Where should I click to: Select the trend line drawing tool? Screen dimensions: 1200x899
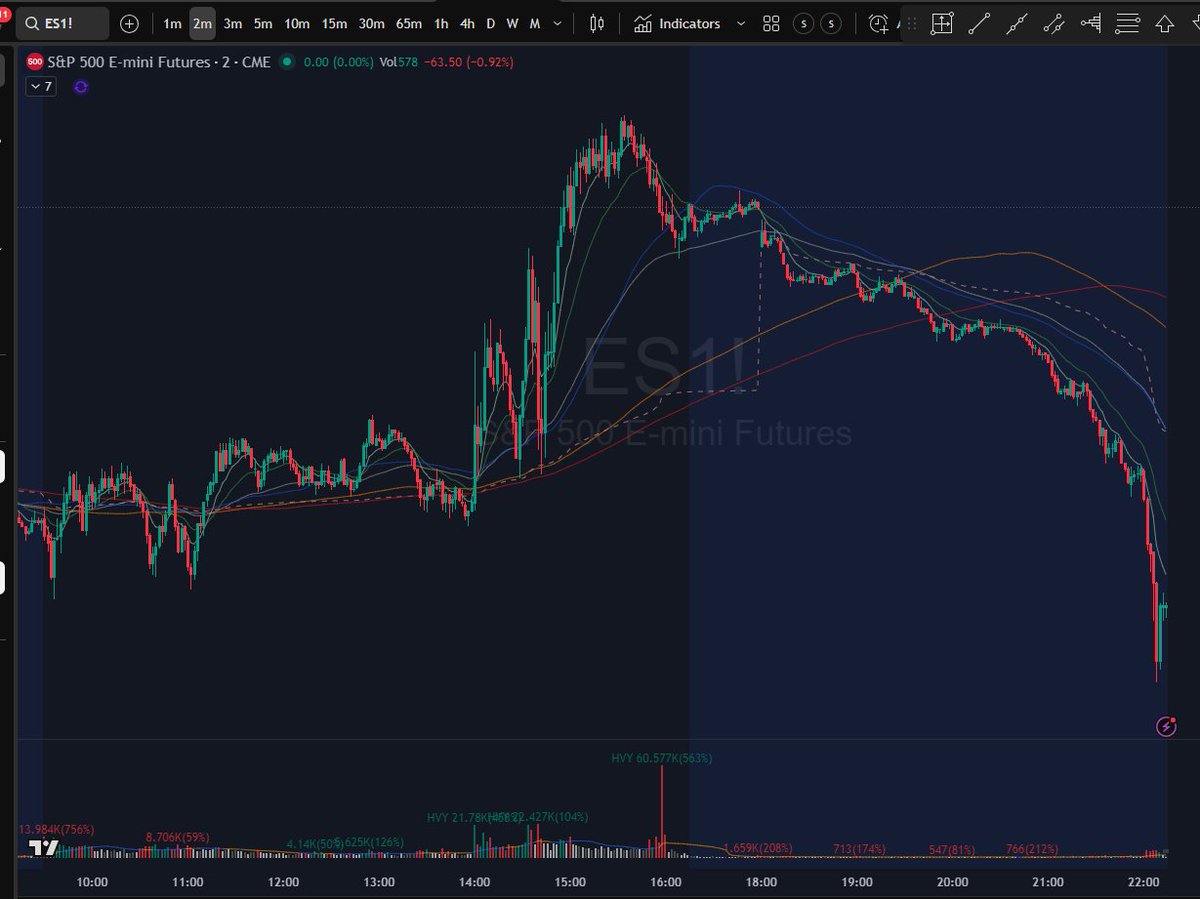pyautogui.click(x=979, y=23)
